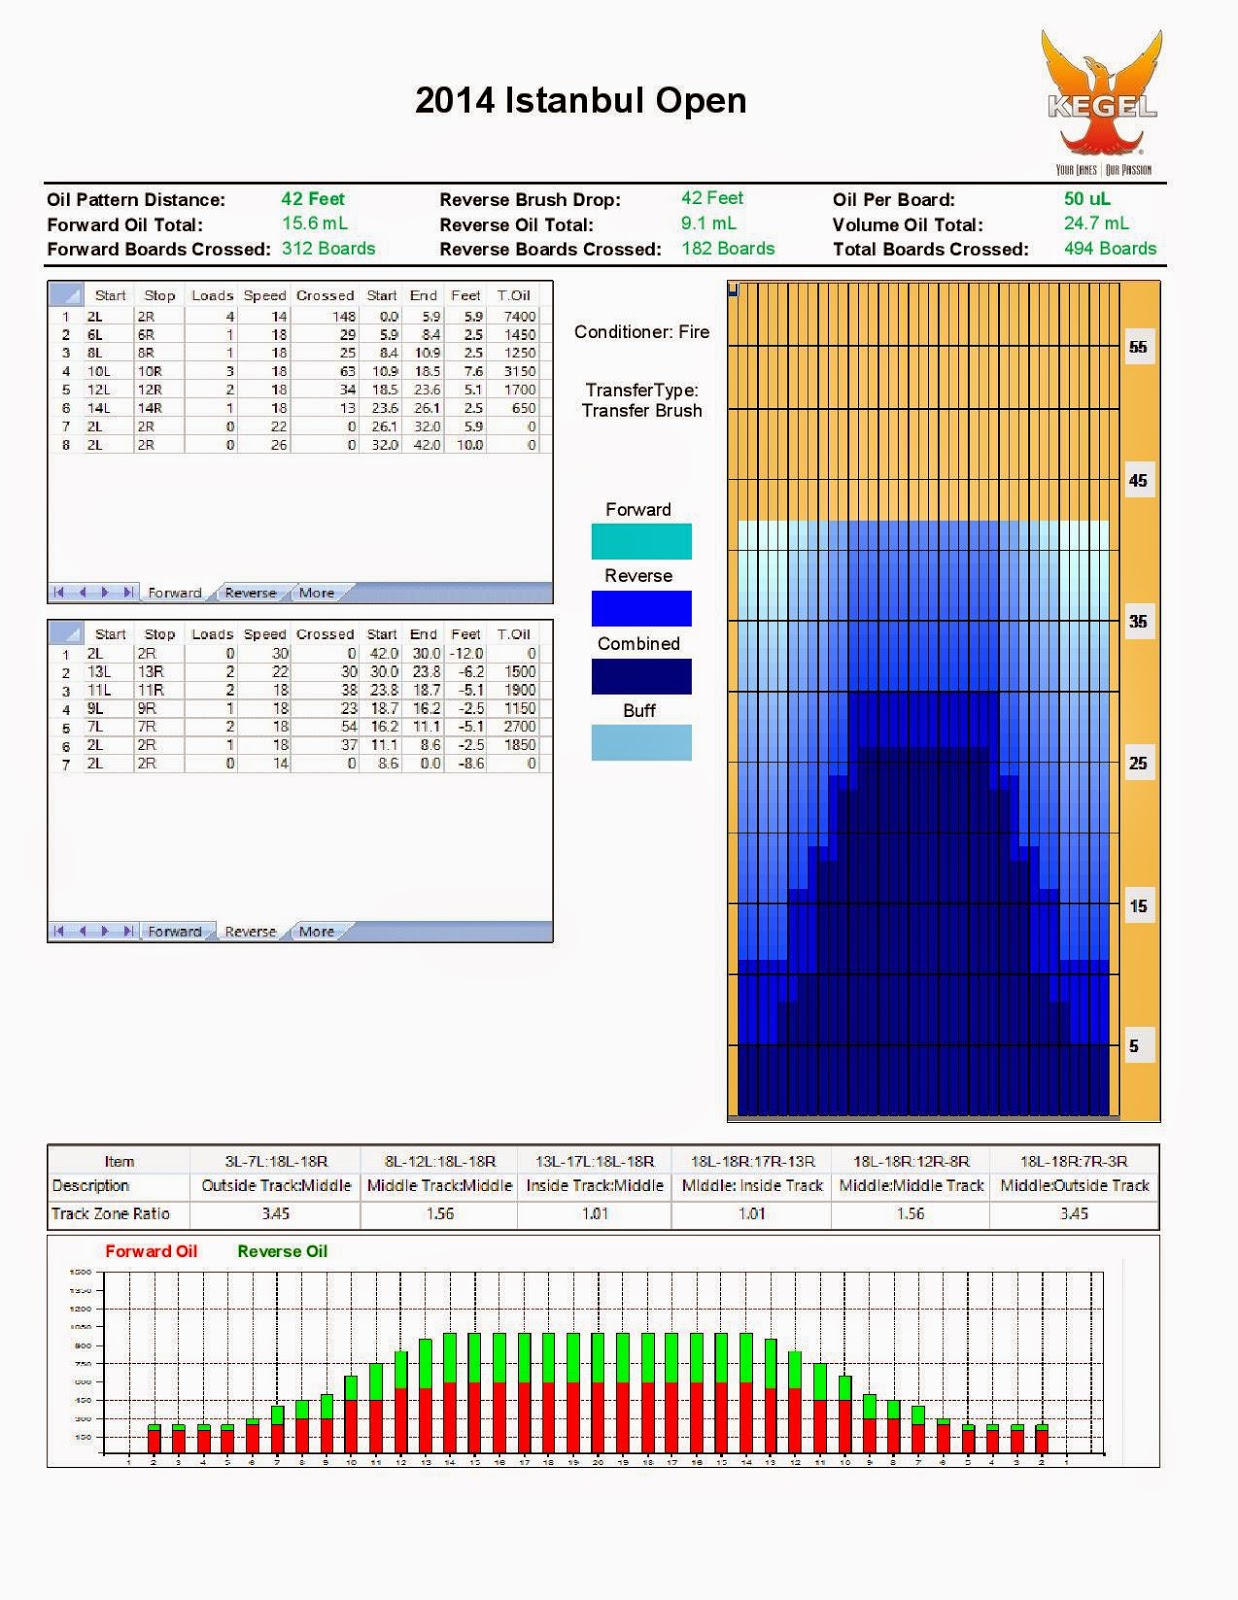The image size is (1238, 1600).
Task: Open Forward tab in the upper table
Action: point(175,593)
